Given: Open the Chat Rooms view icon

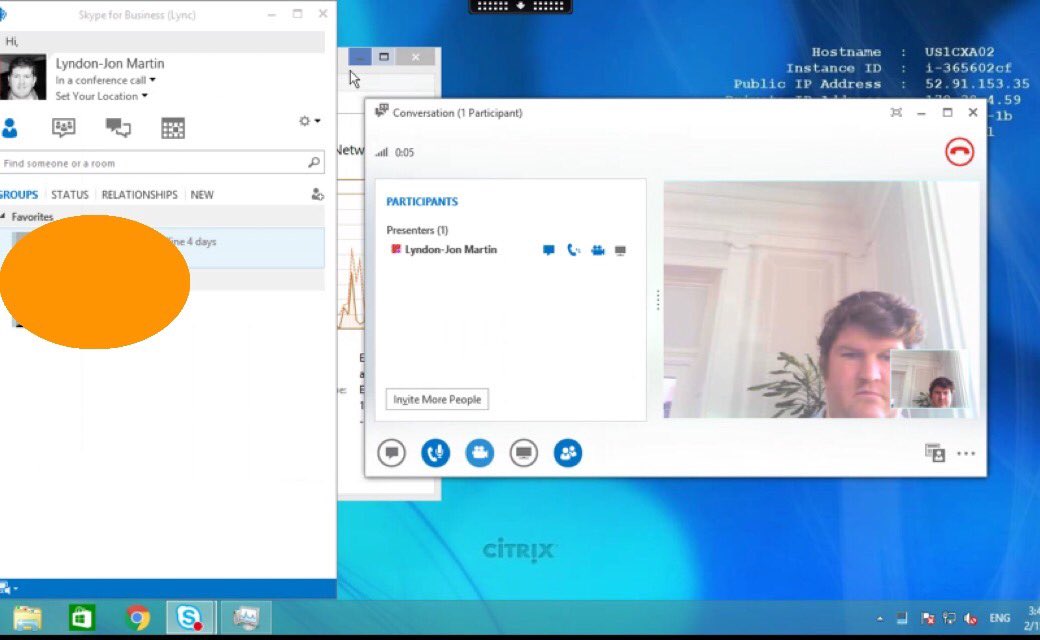Looking at the screenshot, I should tap(64, 127).
